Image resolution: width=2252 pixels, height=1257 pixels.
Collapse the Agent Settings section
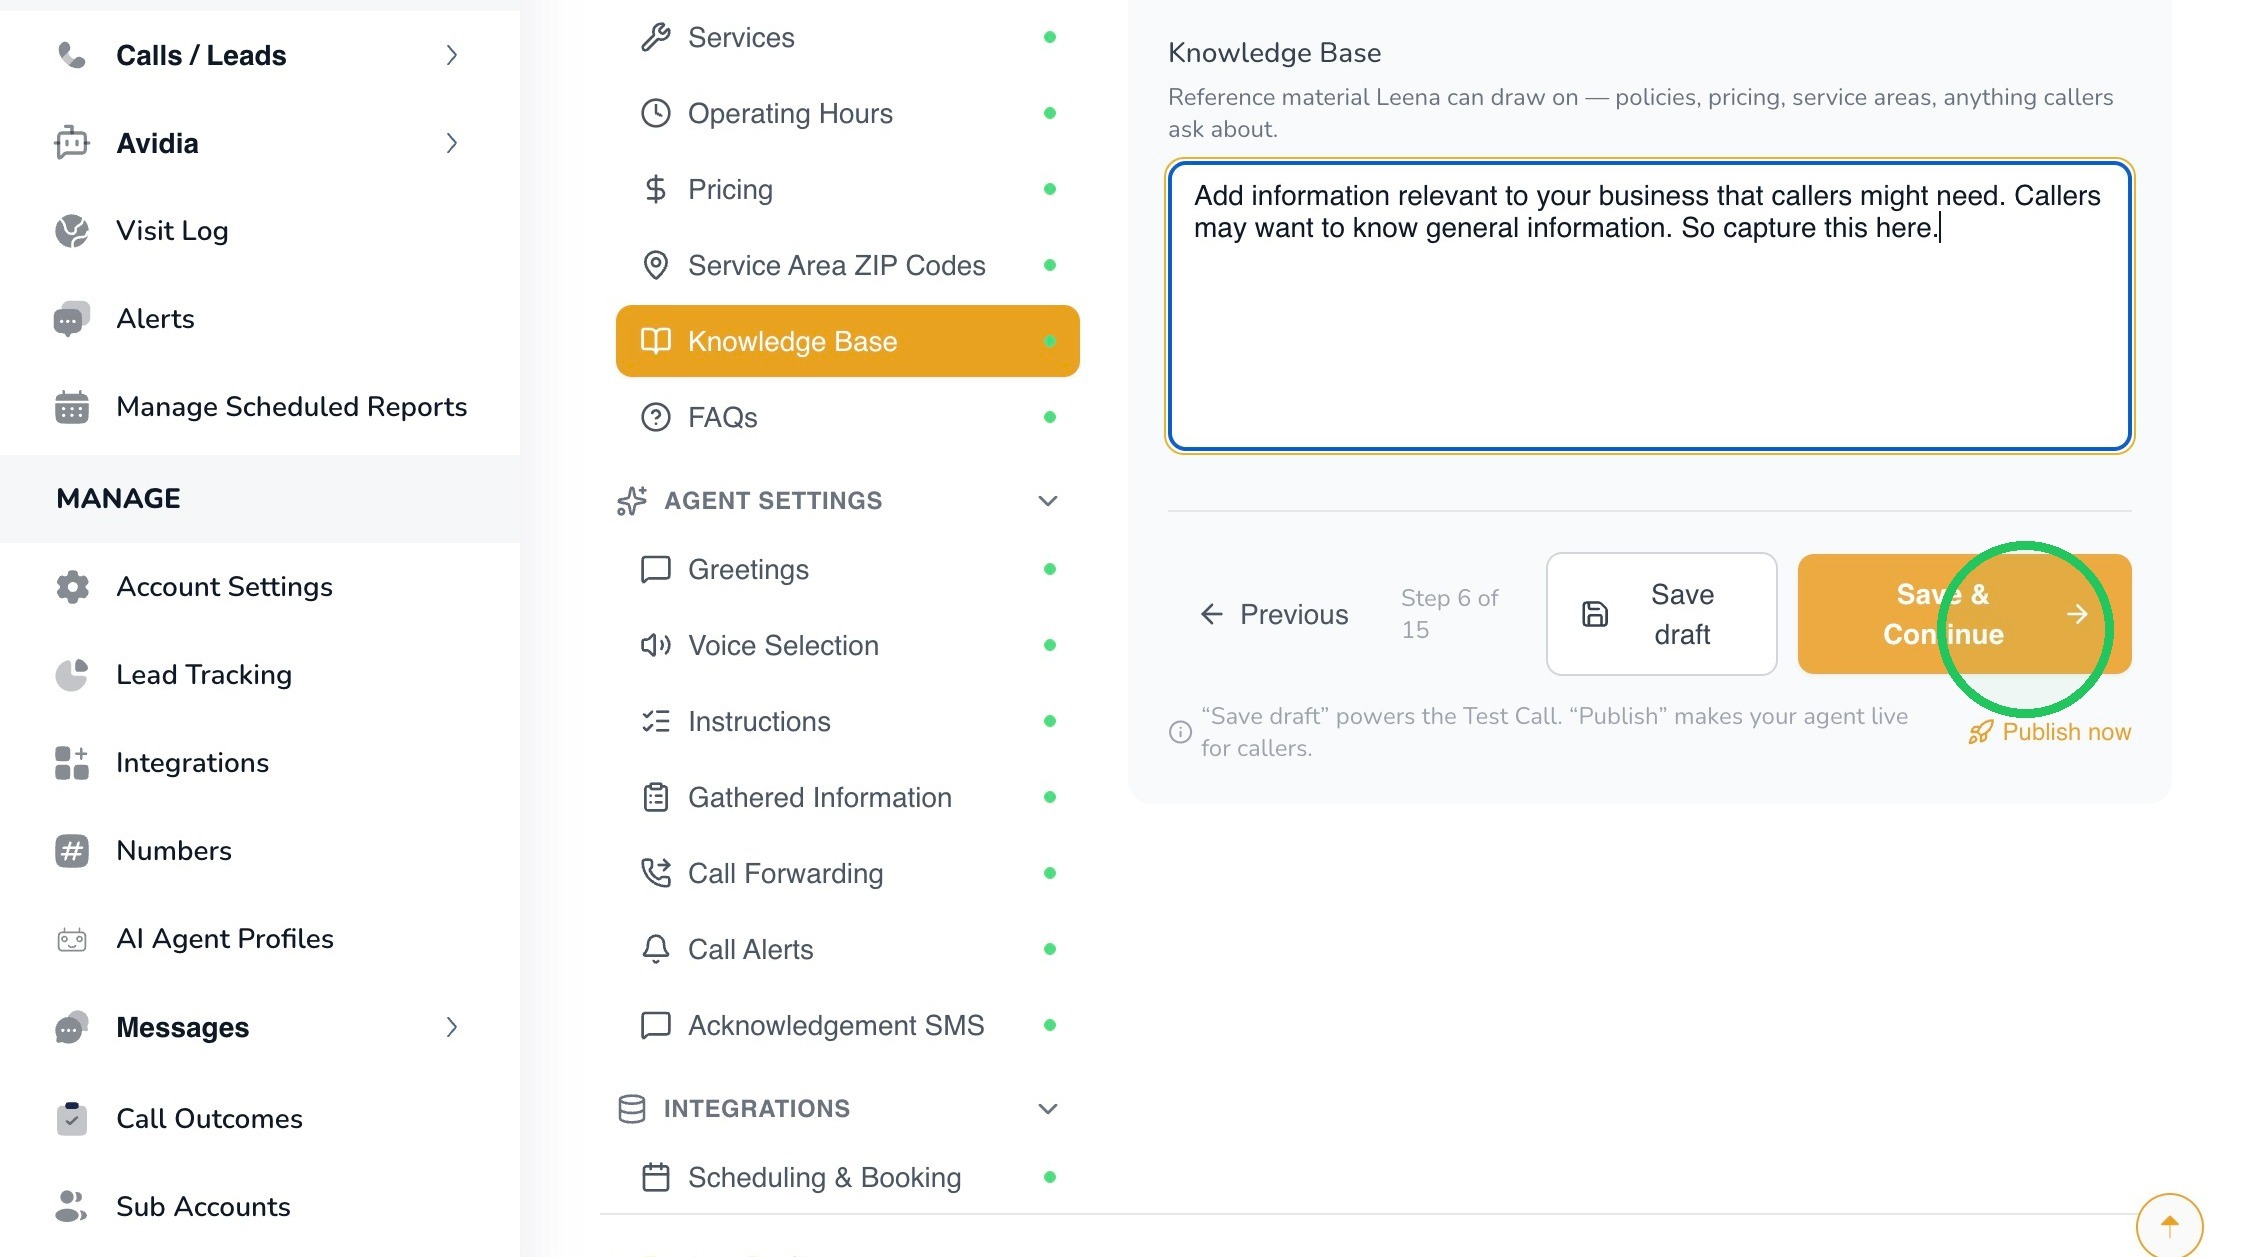(x=1047, y=501)
